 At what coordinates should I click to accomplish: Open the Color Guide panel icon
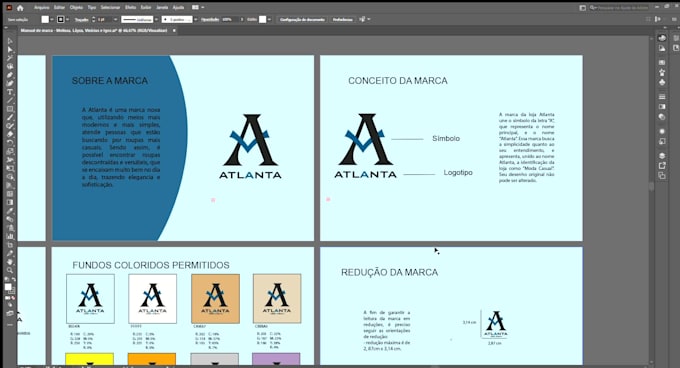click(662, 49)
